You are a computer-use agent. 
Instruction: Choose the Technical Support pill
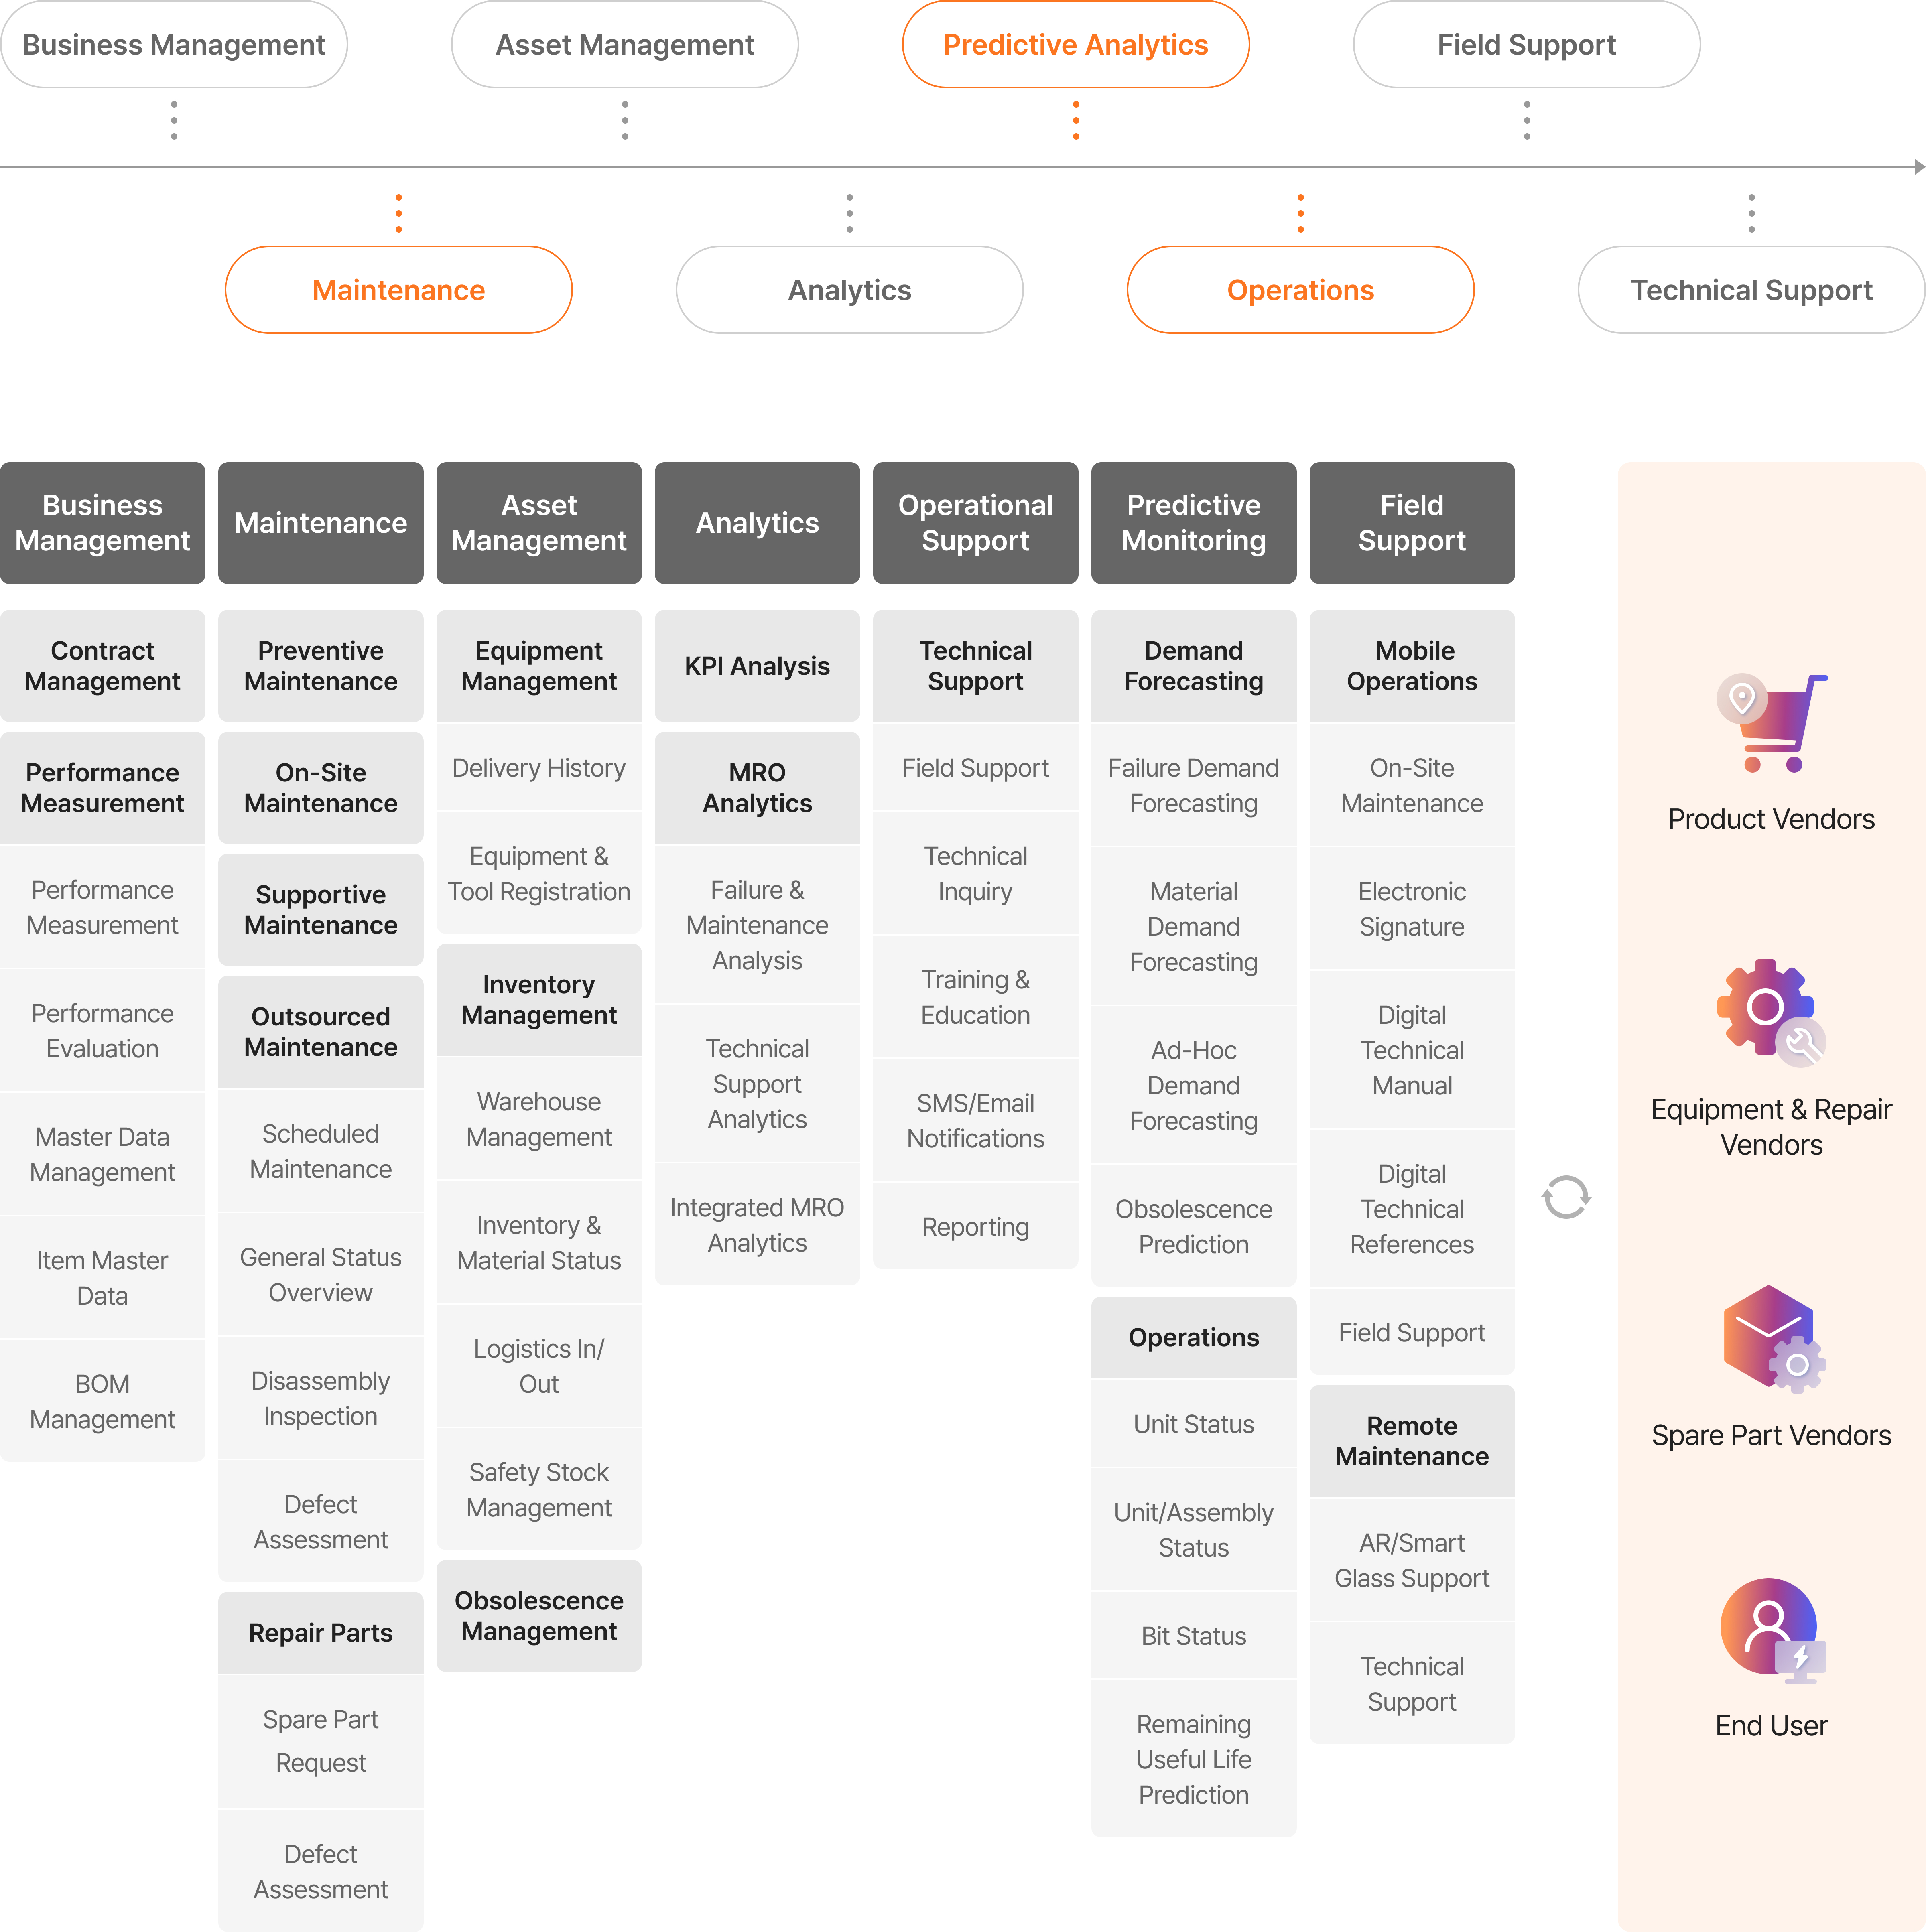click(1751, 290)
